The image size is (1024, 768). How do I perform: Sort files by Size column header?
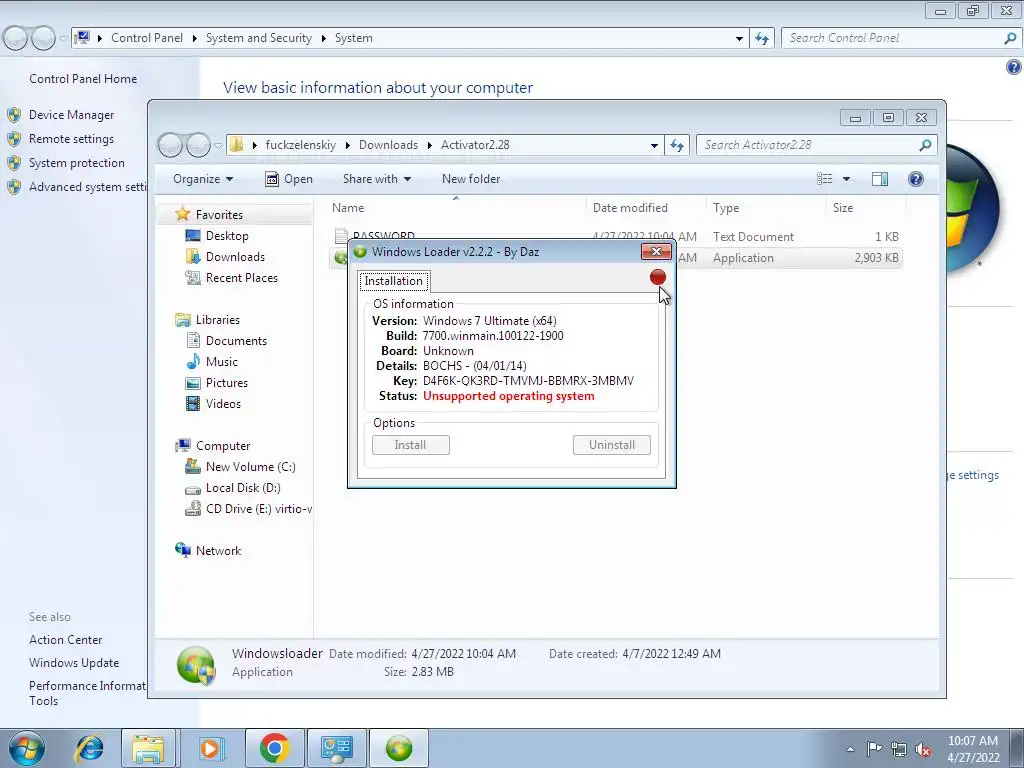point(842,208)
